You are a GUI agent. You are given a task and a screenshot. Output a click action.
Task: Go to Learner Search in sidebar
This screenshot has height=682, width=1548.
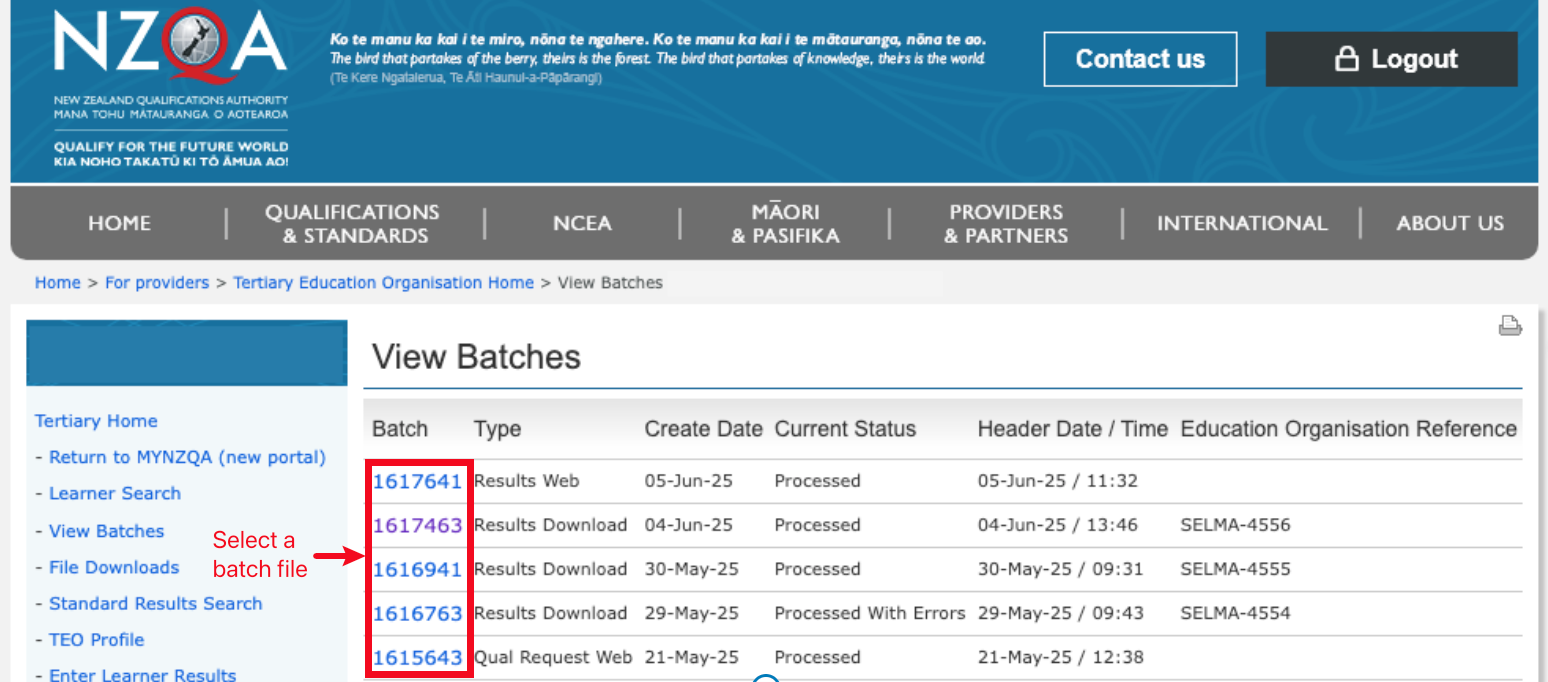(x=114, y=493)
